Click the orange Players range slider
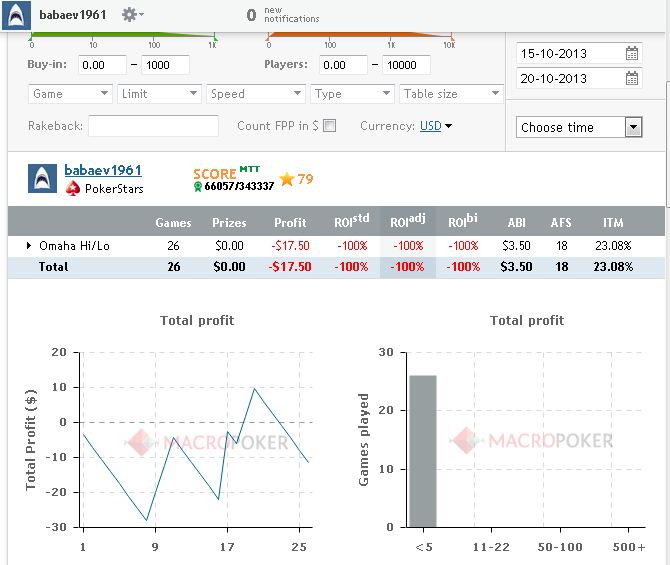Viewport: 670px width, 565px height. coord(360,35)
